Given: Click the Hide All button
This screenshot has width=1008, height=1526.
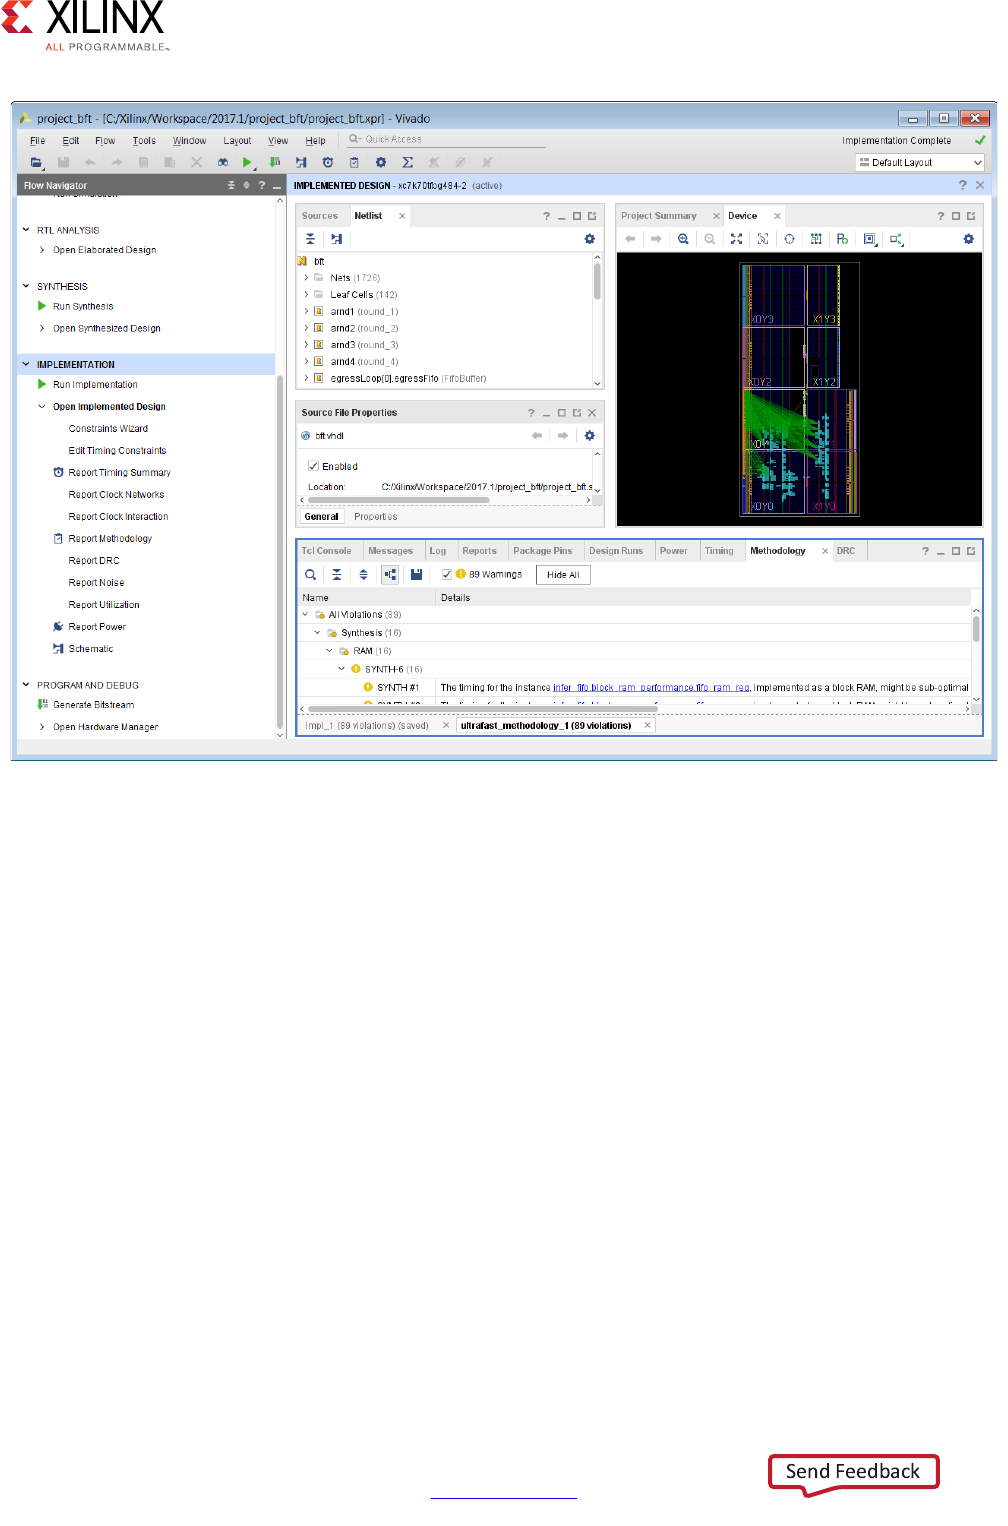Looking at the screenshot, I should click(x=563, y=575).
